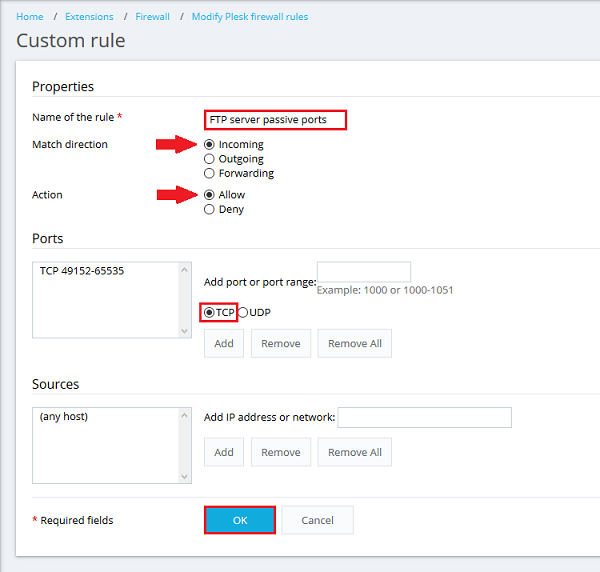Image resolution: width=600 pixels, height=572 pixels.
Task: Go to Home breadcrumb link
Action: [x=30, y=17]
